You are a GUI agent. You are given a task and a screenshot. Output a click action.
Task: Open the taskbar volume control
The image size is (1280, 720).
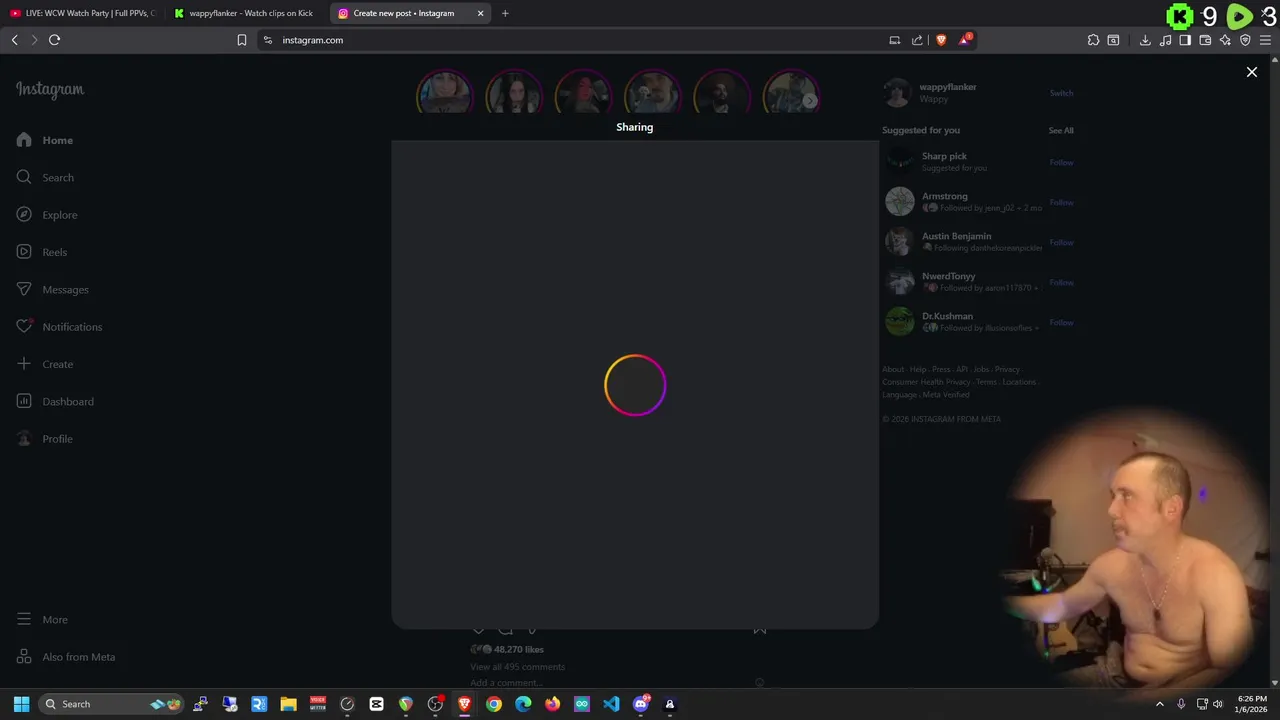(1218, 704)
